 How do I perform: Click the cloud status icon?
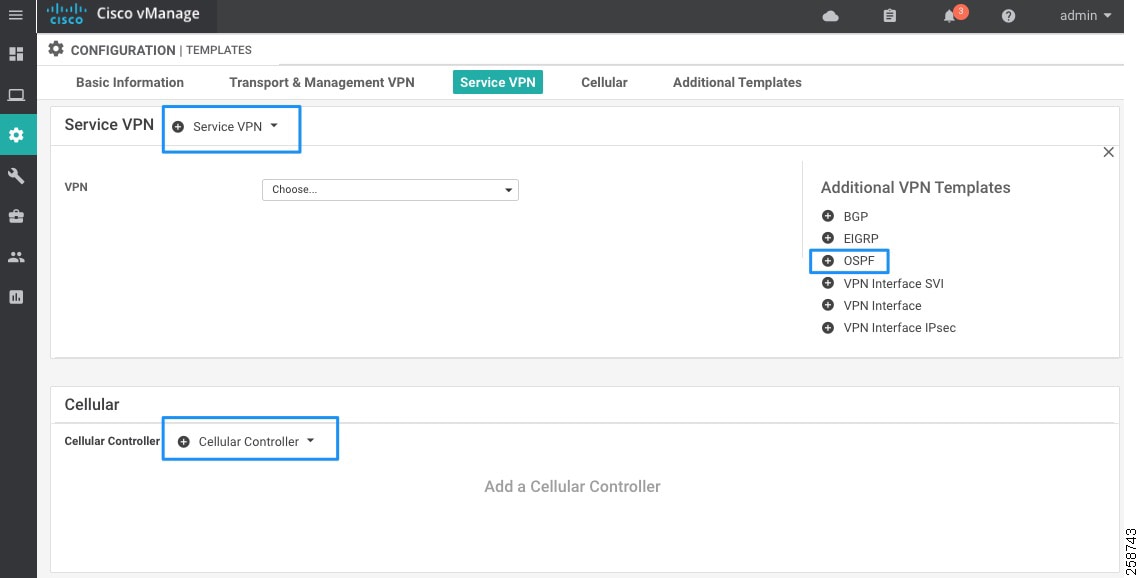[x=830, y=16]
